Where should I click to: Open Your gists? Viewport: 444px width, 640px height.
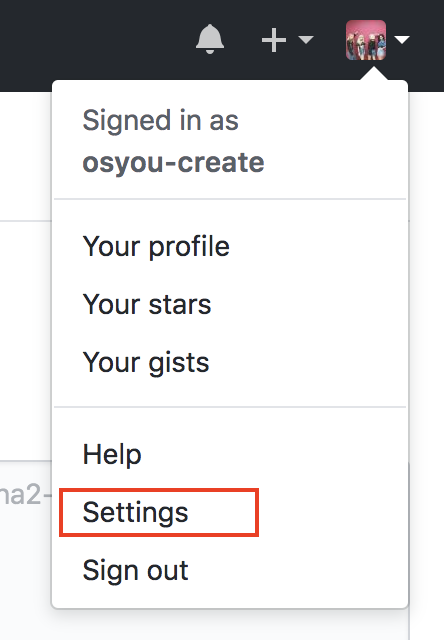(146, 362)
